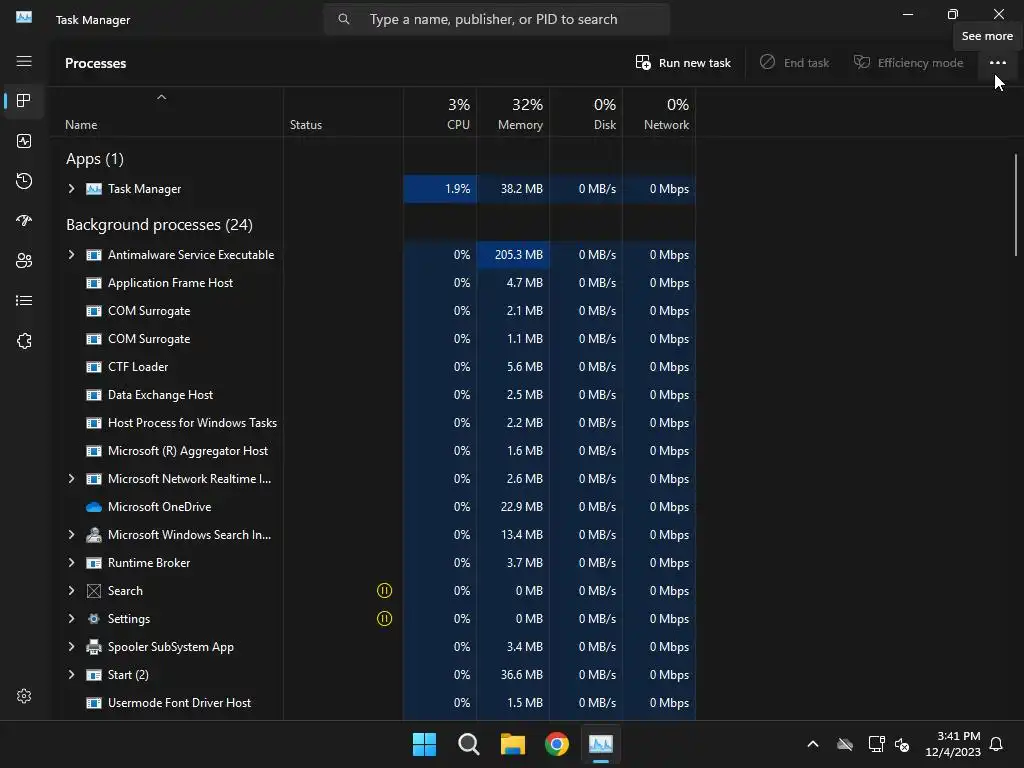Expand the Runtime Broker row

click(x=71, y=563)
